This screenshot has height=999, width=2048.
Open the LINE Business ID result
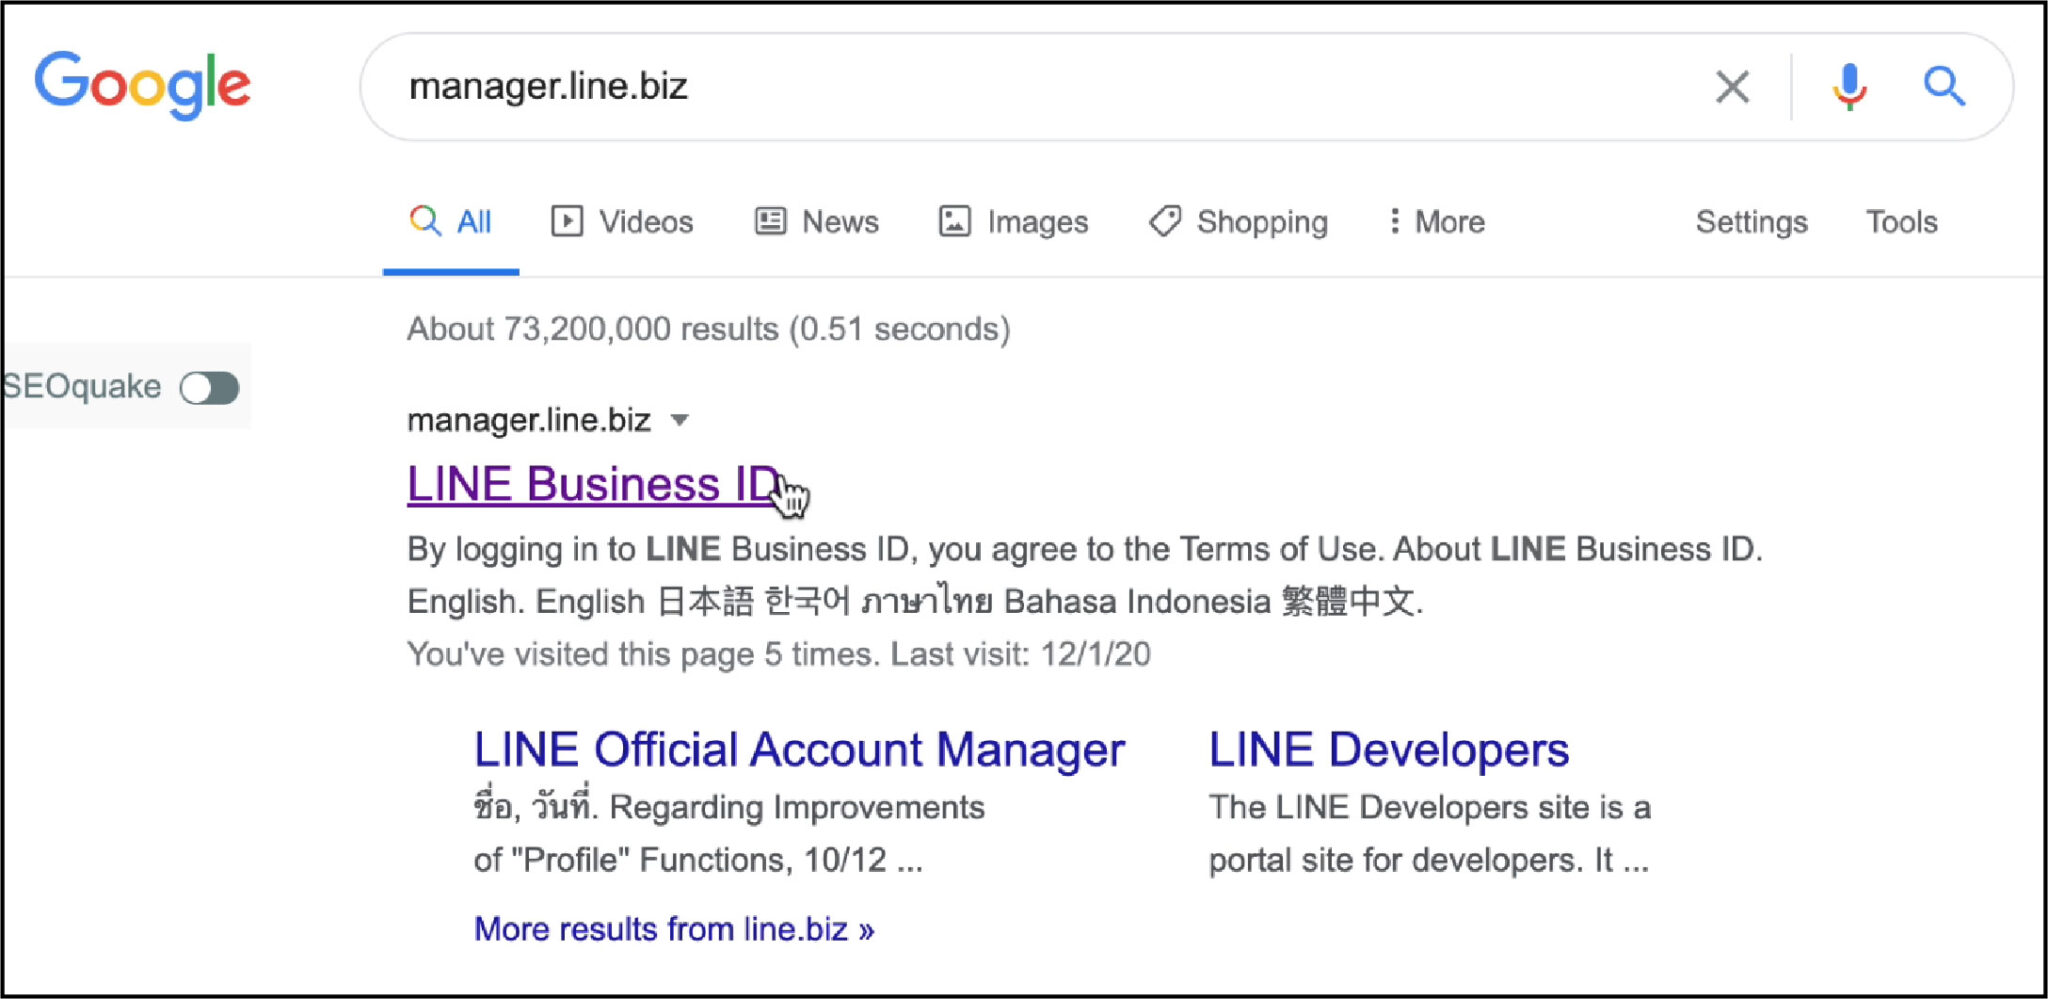pyautogui.click(x=592, y=484)
